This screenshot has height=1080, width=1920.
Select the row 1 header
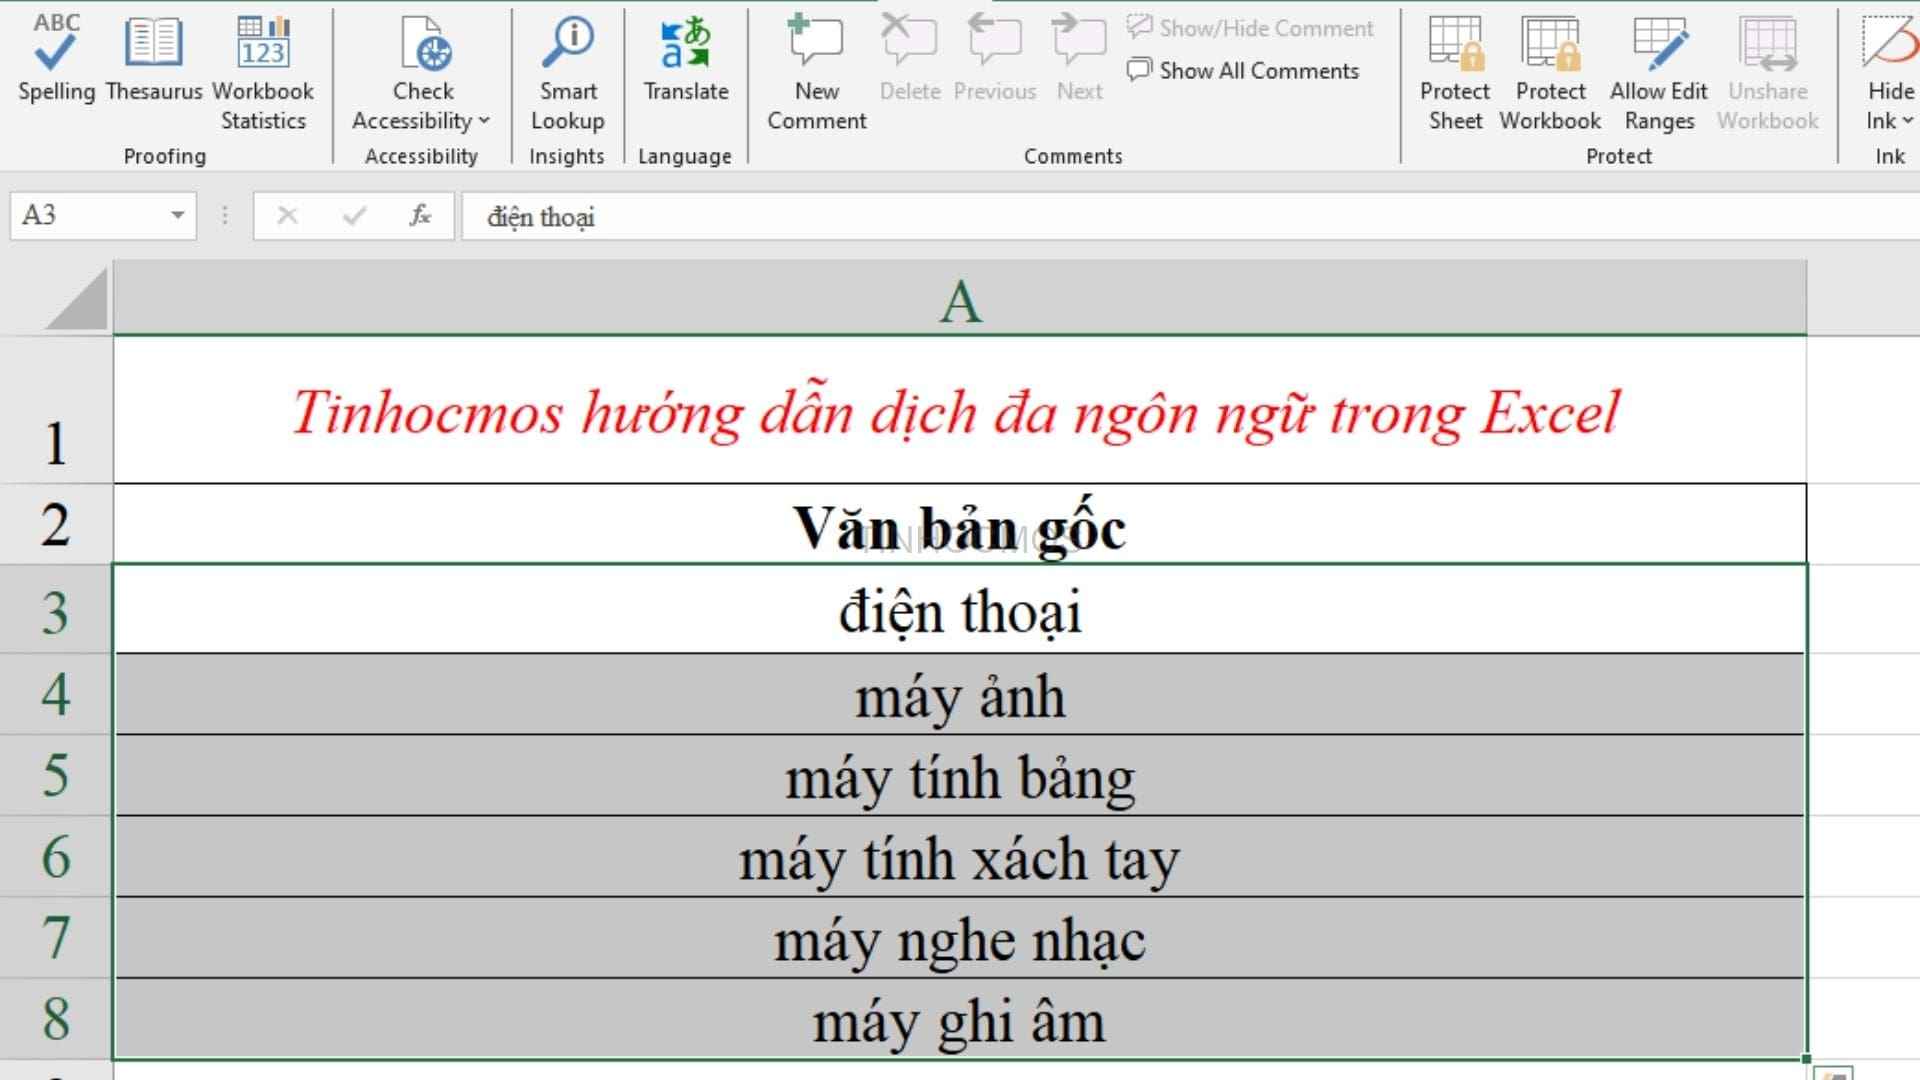click(x=56, y=410)
